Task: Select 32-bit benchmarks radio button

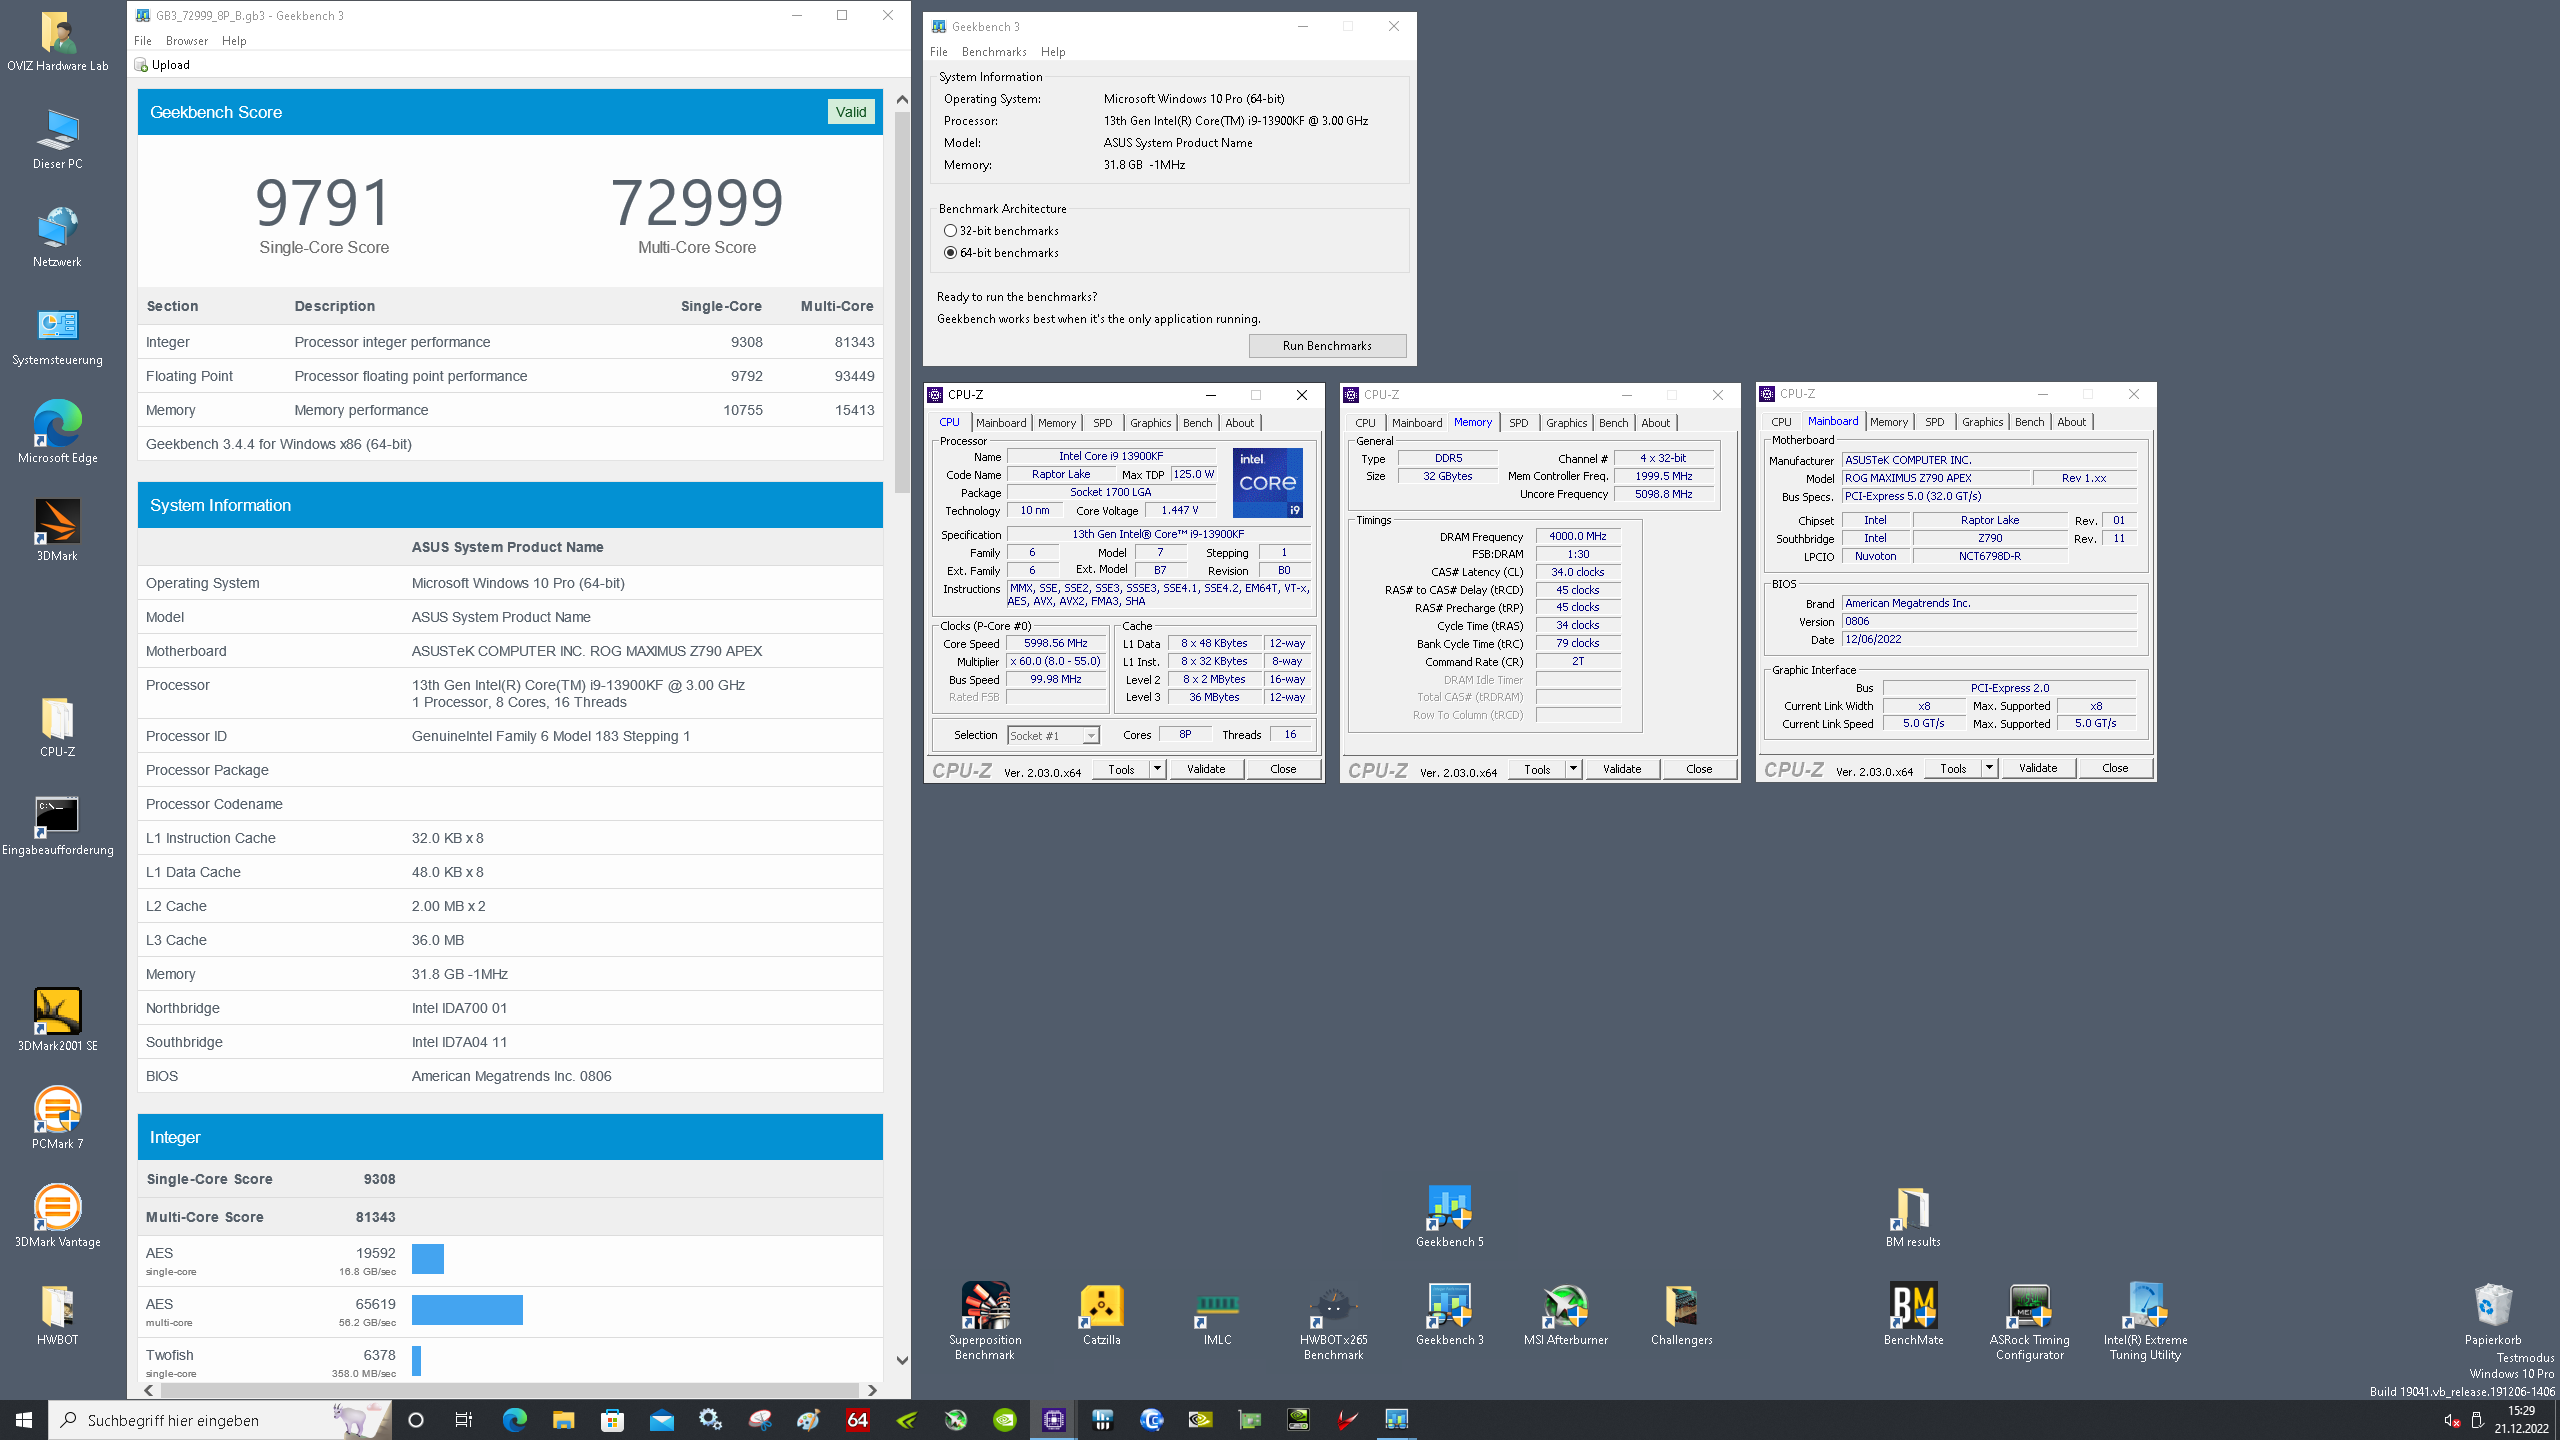Action: click(x=950, y=231)
